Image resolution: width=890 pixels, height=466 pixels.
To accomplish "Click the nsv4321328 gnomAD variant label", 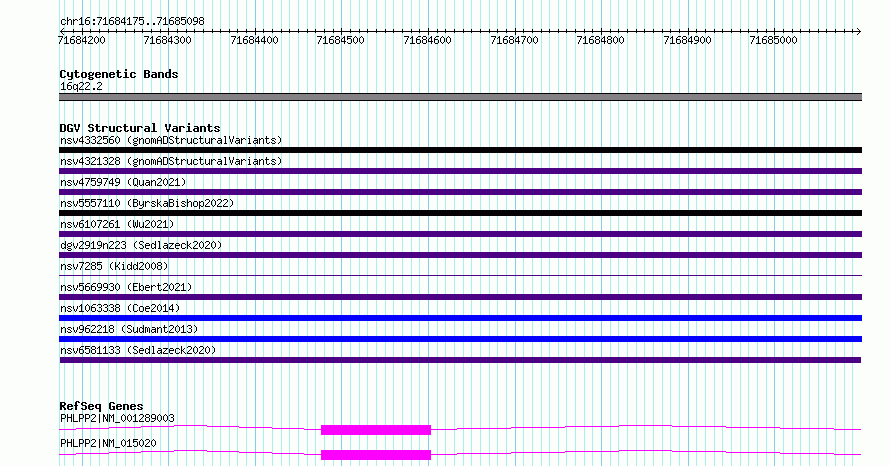I will (x=171, y=161).
